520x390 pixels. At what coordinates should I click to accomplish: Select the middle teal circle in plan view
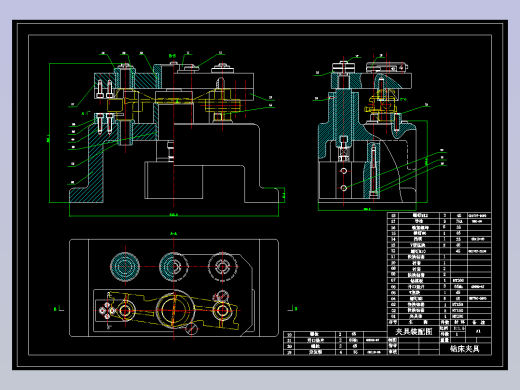point(173,267)
